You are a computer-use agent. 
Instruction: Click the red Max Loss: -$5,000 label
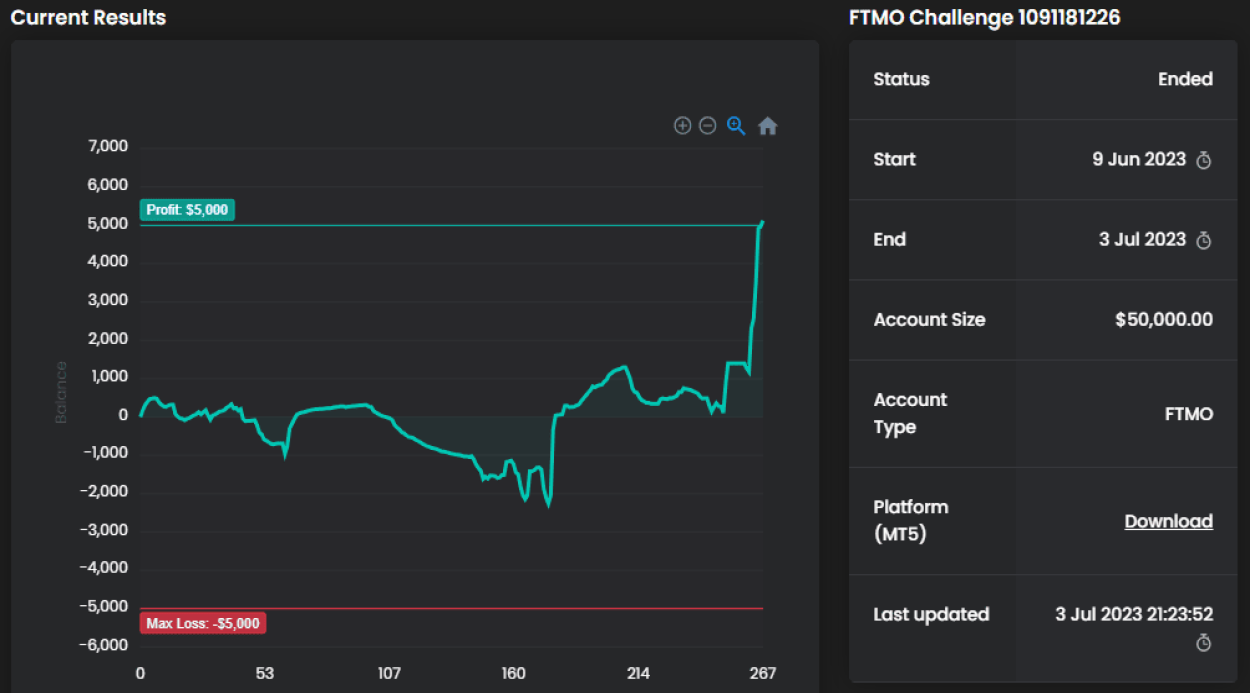click(203, 624)
